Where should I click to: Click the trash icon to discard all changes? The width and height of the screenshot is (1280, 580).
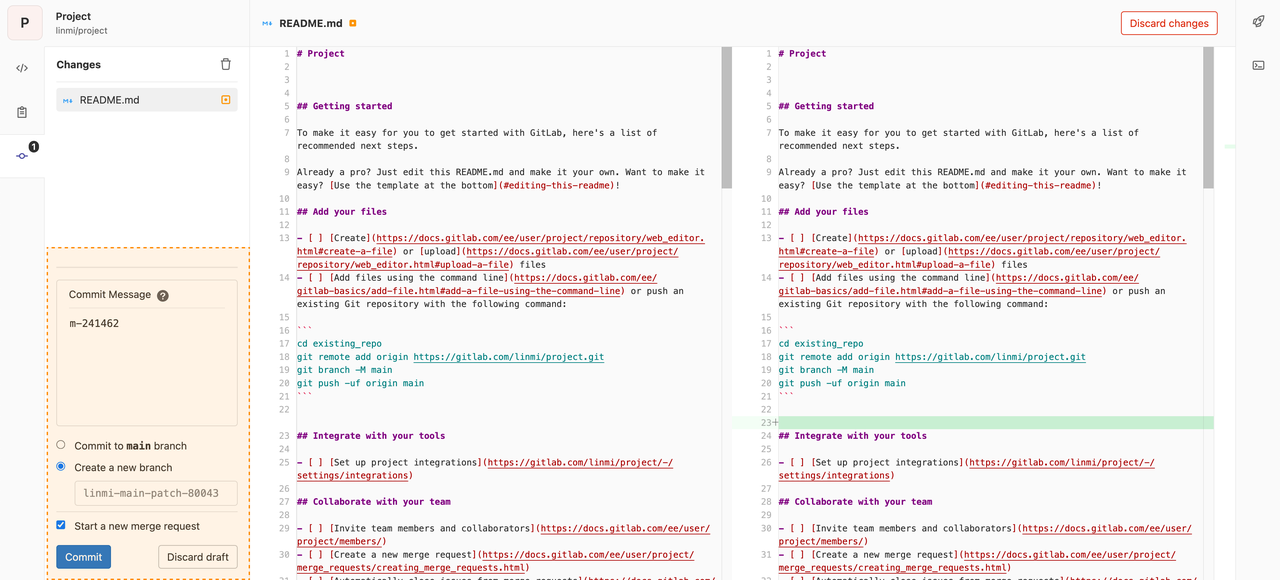click(x=225, y=64)
